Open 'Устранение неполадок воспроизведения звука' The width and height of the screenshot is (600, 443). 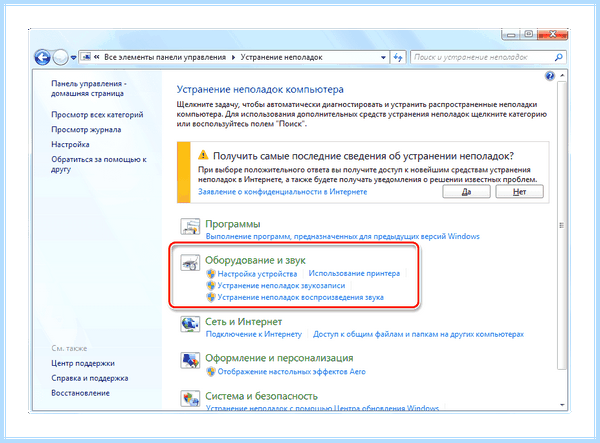click(x=300, y=298)
